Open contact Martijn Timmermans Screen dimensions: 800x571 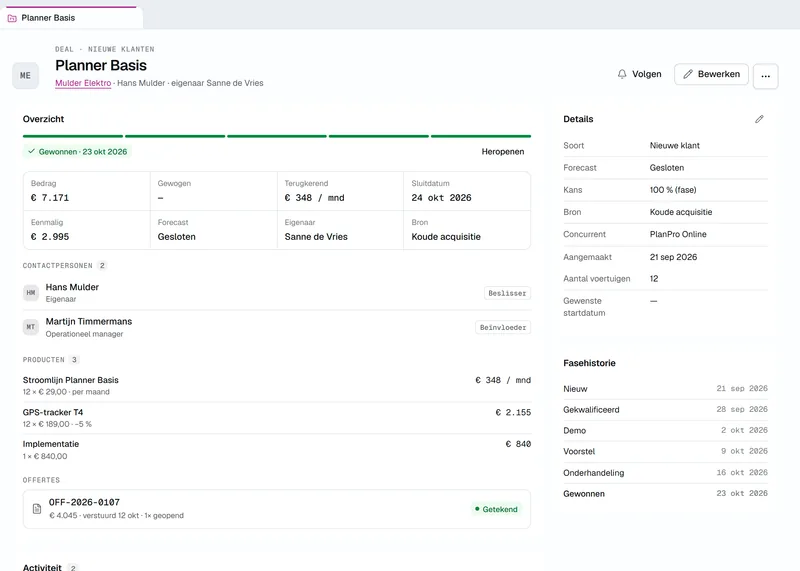[89, 321]
